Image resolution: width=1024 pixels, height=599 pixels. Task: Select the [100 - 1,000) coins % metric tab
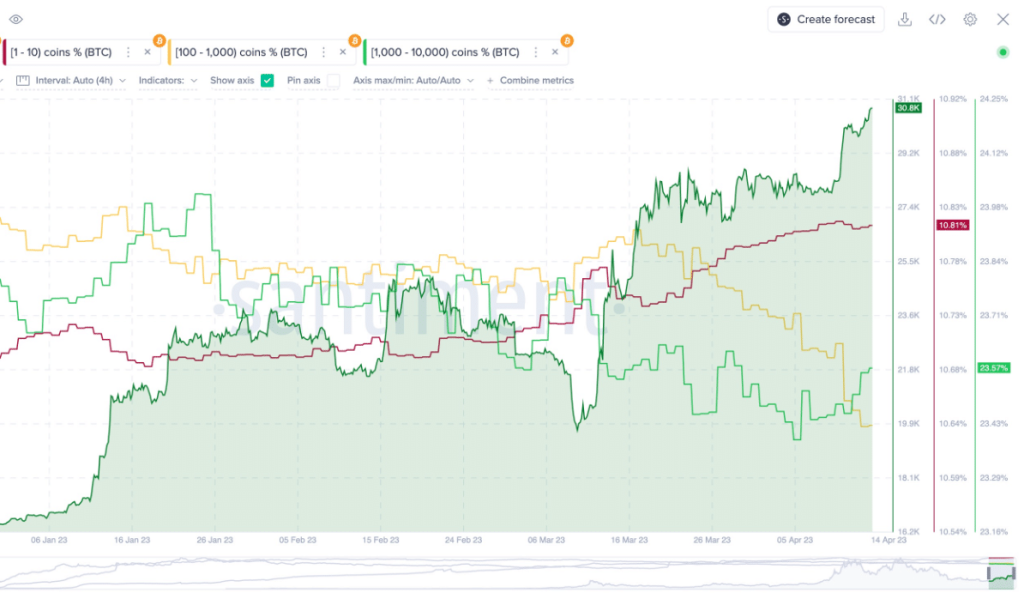240,52
